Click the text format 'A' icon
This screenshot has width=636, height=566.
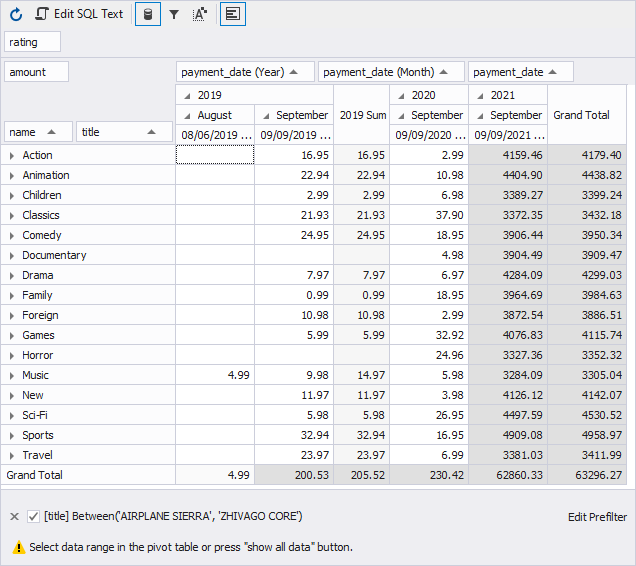(199, 14)
